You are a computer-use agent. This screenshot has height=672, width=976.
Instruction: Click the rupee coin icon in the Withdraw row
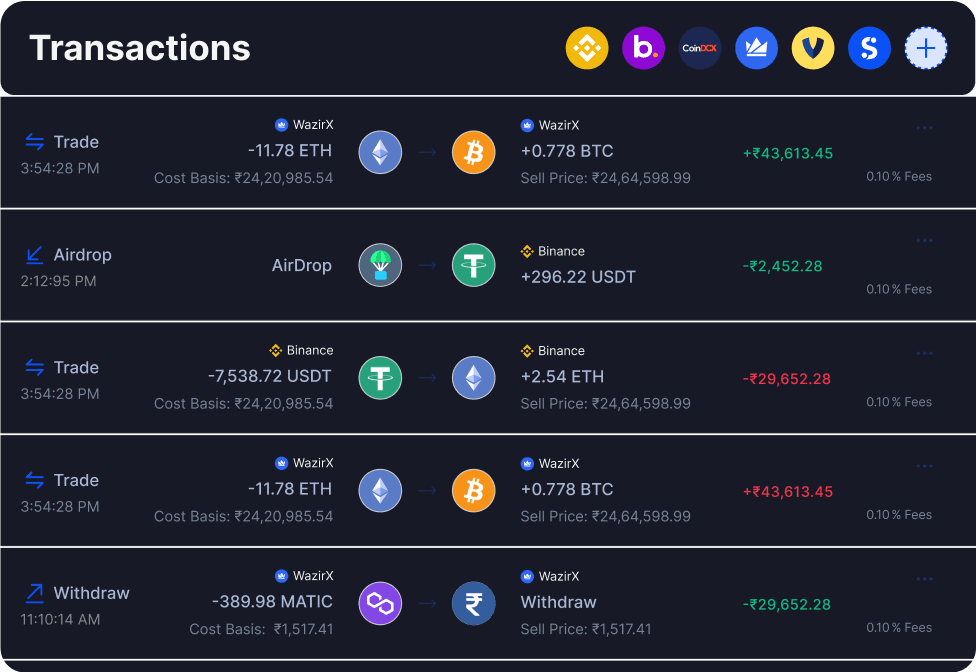(473, 603)
